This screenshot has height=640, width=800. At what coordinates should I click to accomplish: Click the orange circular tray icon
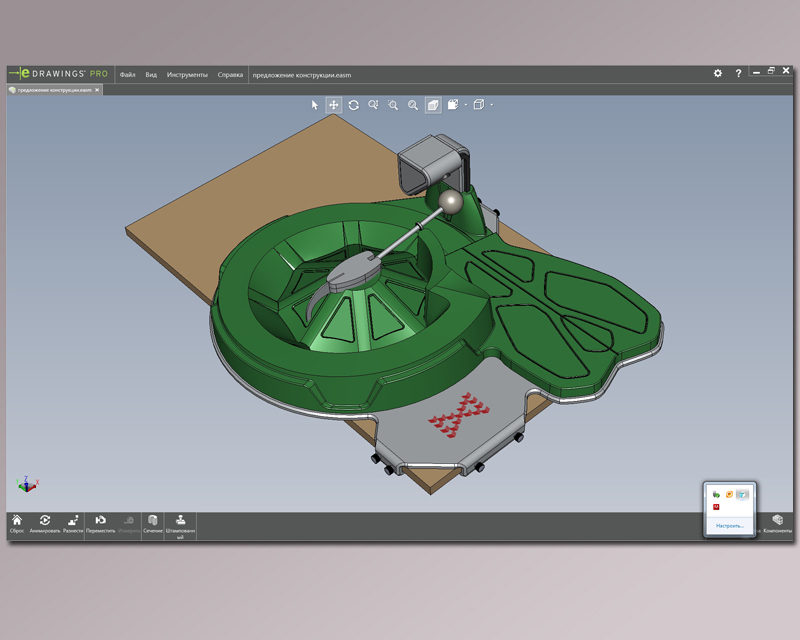pyautogui.click(x=730, y=494)
